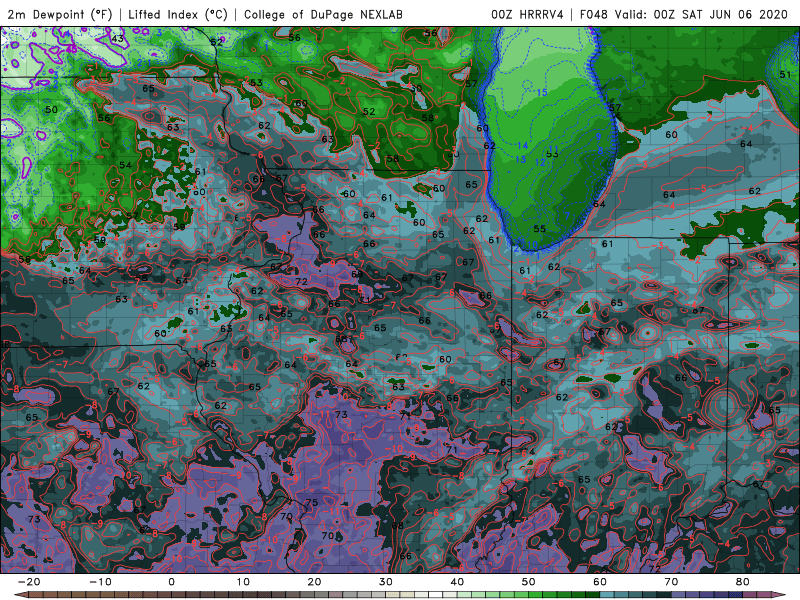
Task: Click the right arrow end of color bar
Action: (781, 595)
